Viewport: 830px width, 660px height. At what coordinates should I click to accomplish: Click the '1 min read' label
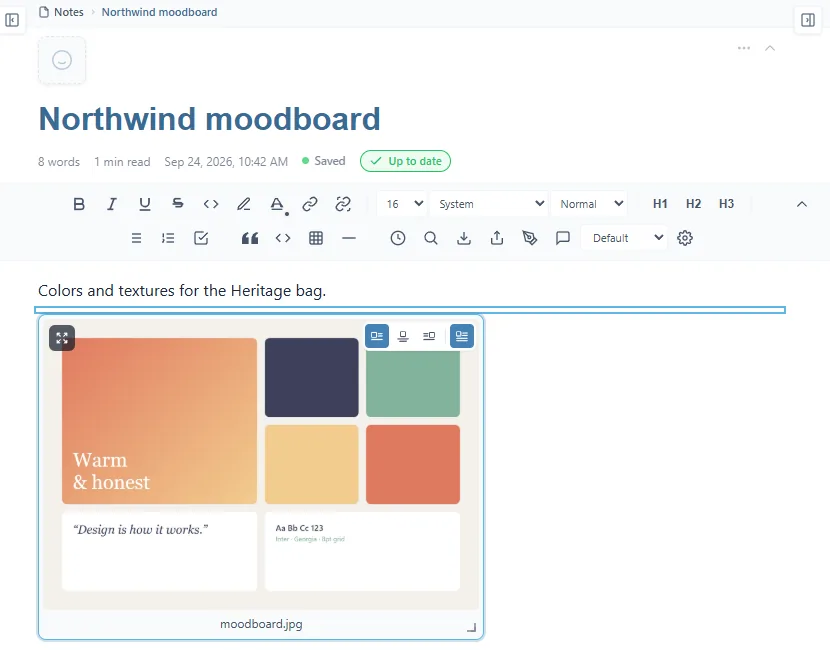coord(122,162)
